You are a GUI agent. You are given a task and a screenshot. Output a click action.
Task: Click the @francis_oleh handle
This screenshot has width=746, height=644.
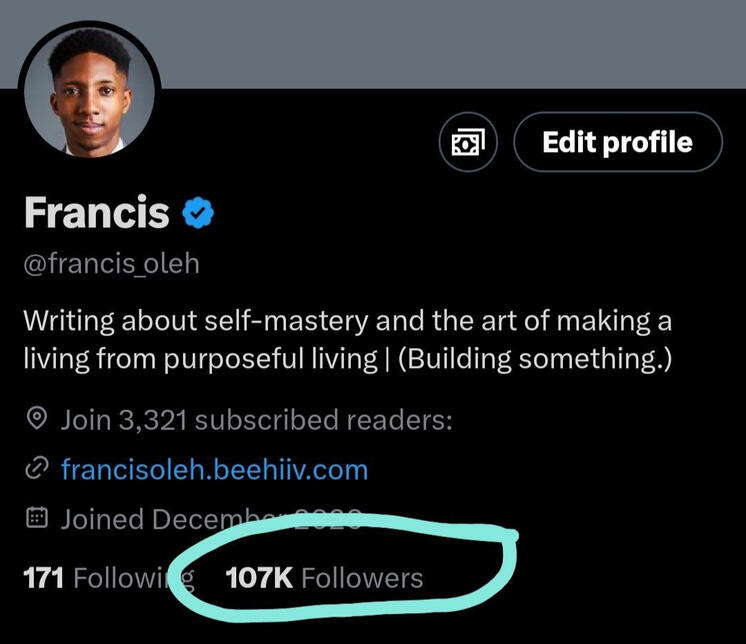pos(111,264)
